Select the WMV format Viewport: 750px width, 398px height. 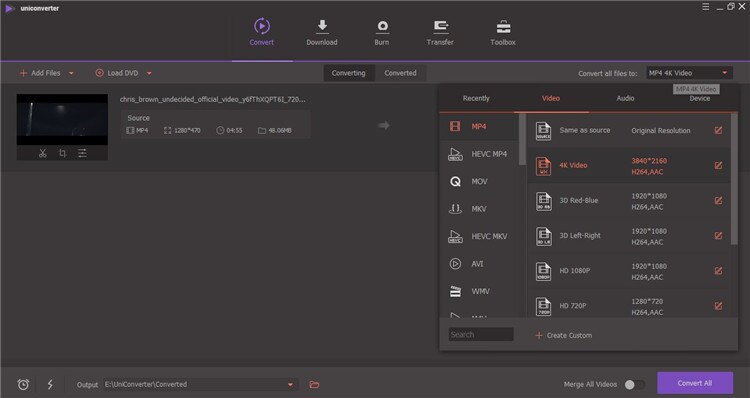click(x=478, y=291)
